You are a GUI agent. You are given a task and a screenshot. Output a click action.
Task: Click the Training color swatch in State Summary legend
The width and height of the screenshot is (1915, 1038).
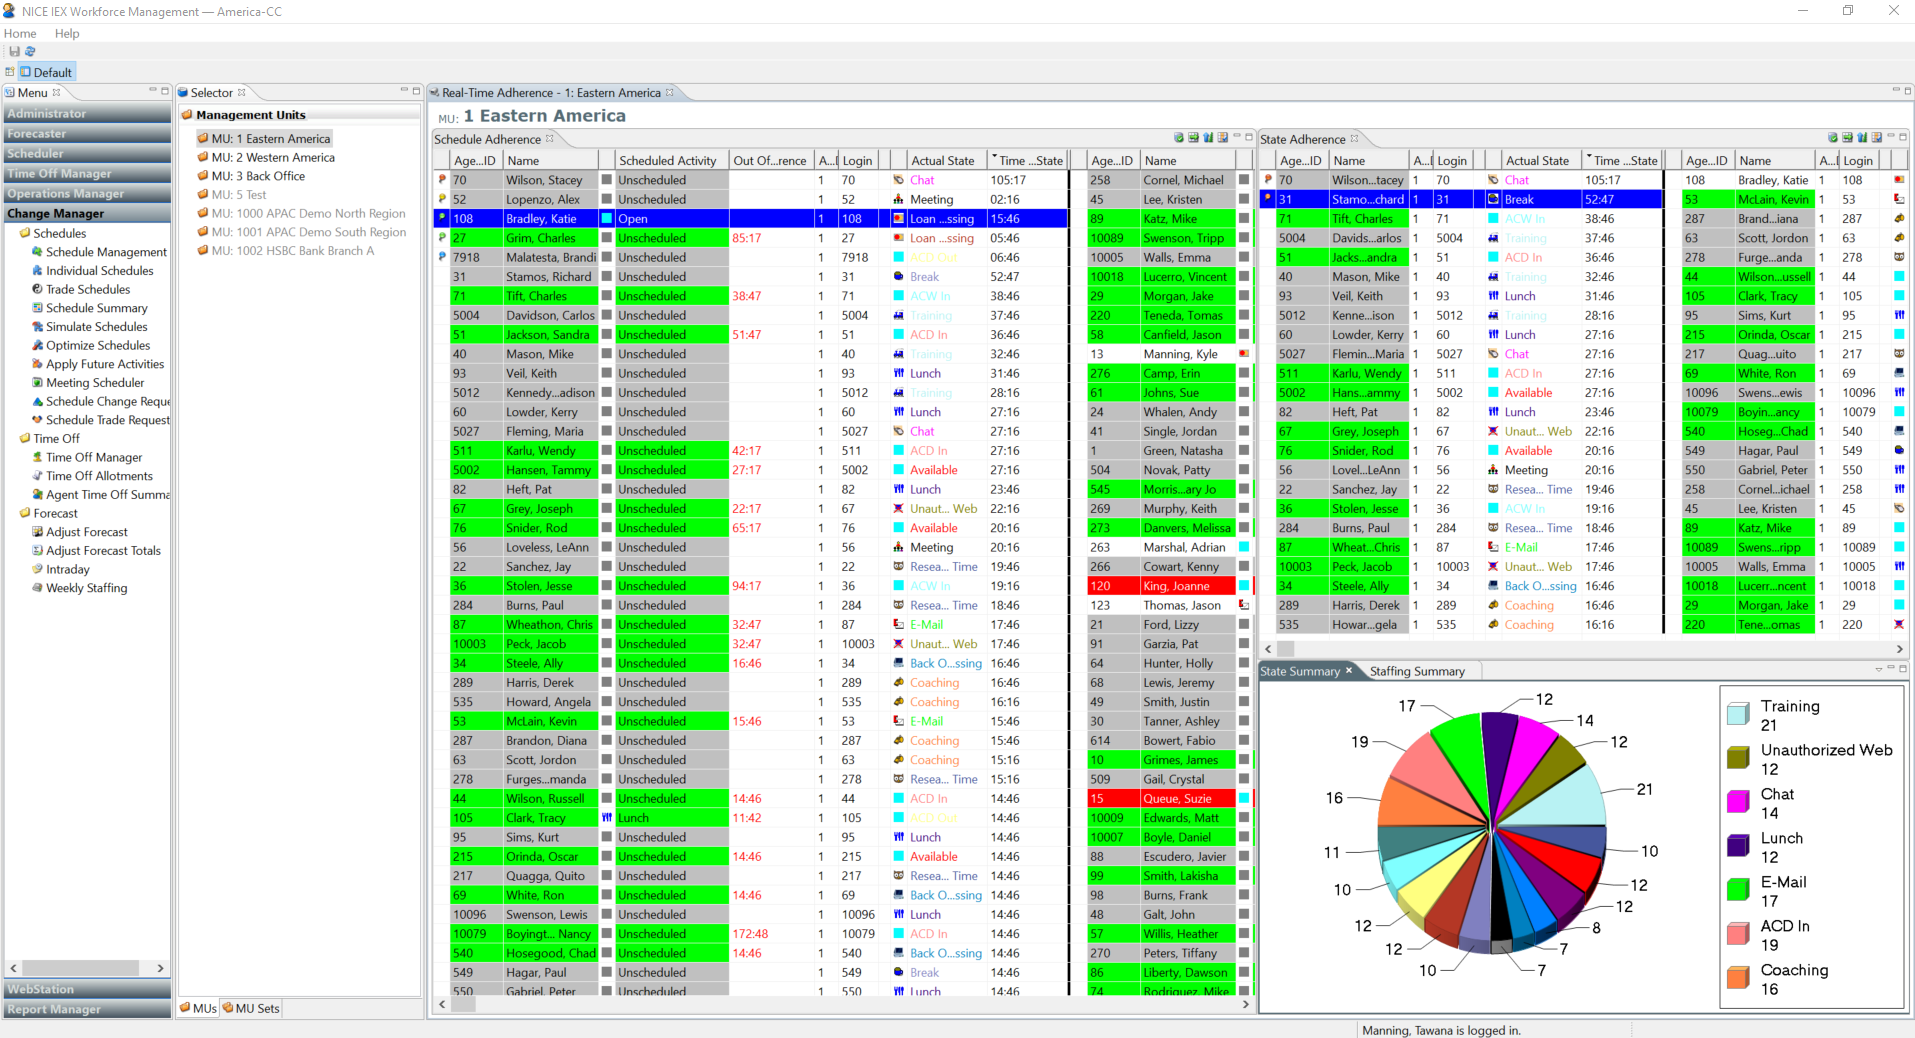[x=1738, y=713]
